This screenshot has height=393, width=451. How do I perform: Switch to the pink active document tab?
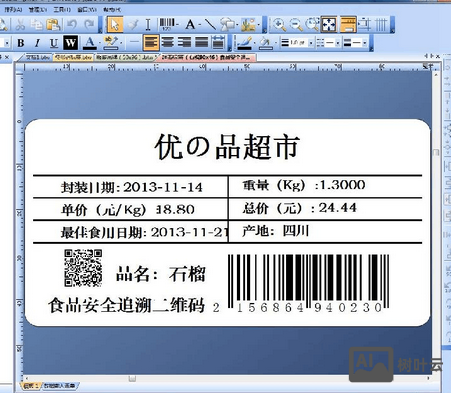coord(206,57)
